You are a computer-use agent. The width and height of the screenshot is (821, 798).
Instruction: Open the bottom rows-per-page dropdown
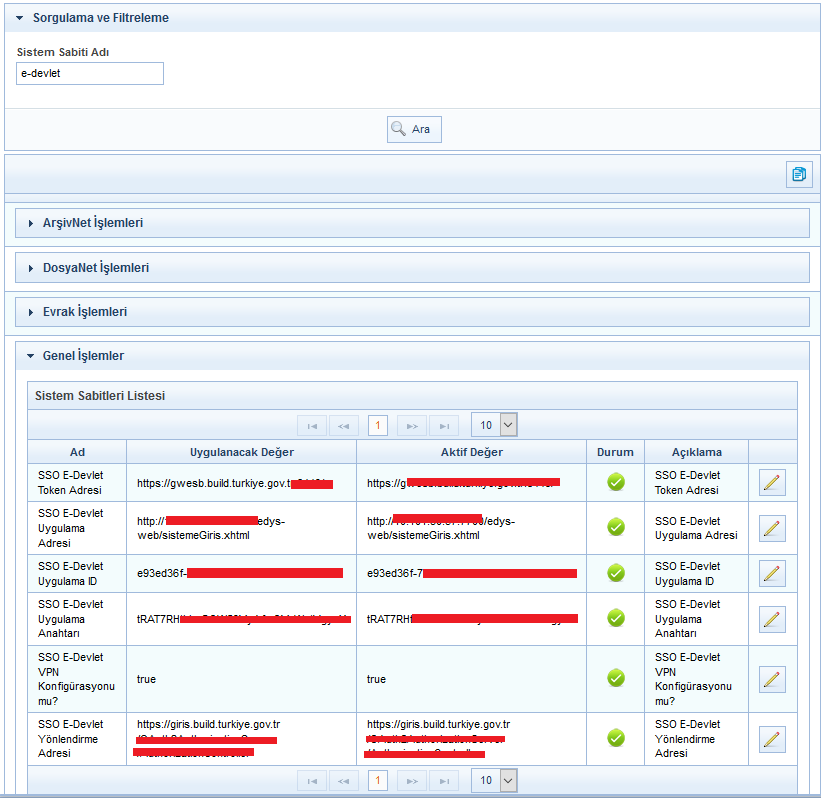click(494, 780)
